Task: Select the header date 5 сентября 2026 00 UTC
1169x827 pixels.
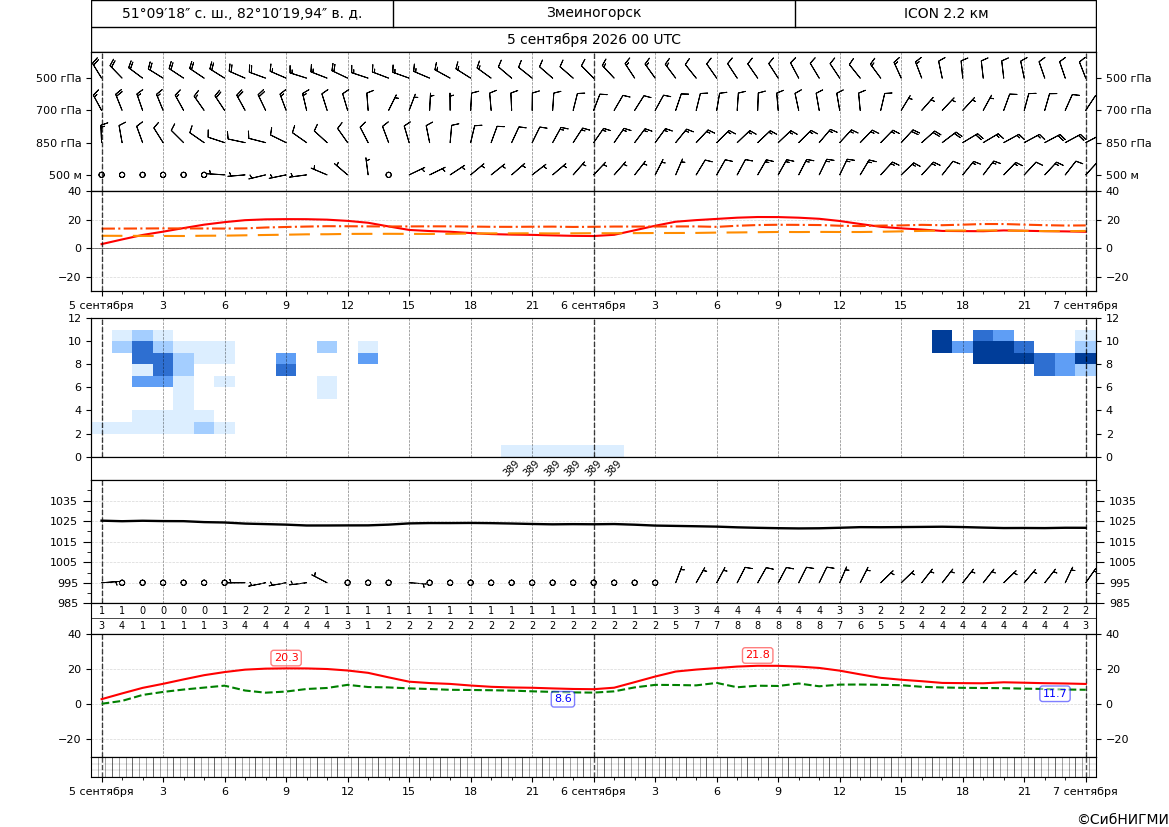Action: pos(593,40)
